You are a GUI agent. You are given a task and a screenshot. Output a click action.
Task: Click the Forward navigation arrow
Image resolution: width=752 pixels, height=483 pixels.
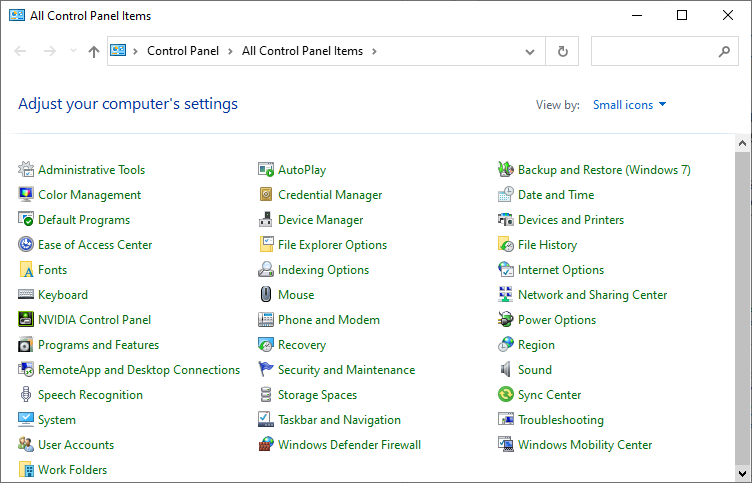50,51
